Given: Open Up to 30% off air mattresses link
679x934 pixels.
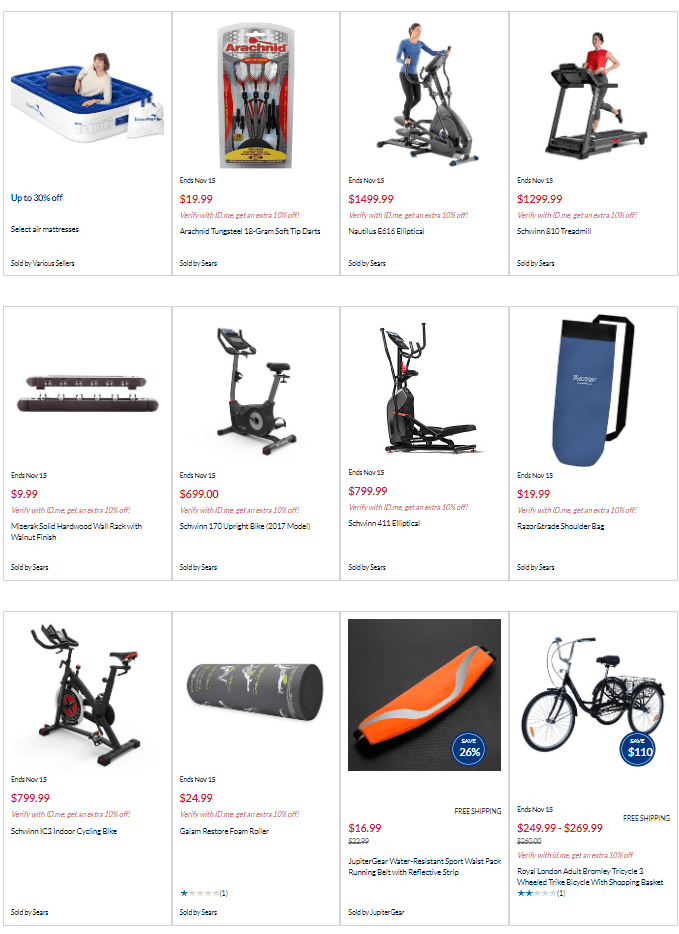Looking at the screenshot, I should pyautogui.click(x=36, y=198).
